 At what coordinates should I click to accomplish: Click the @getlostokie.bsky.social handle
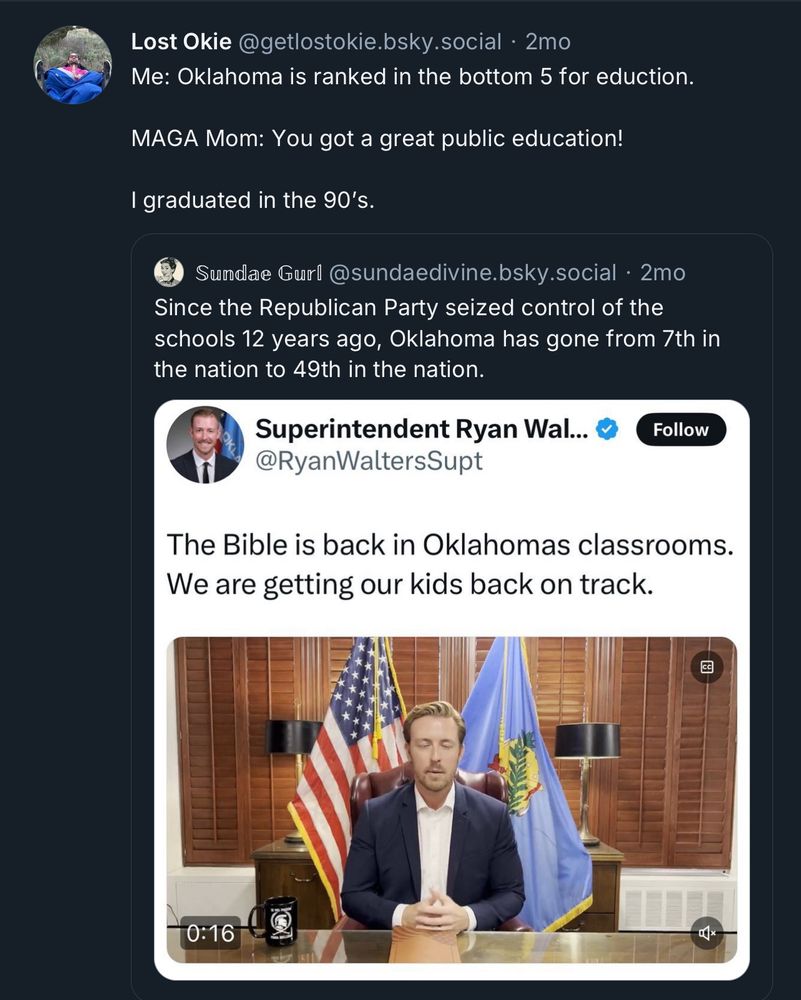pos(369,42)
